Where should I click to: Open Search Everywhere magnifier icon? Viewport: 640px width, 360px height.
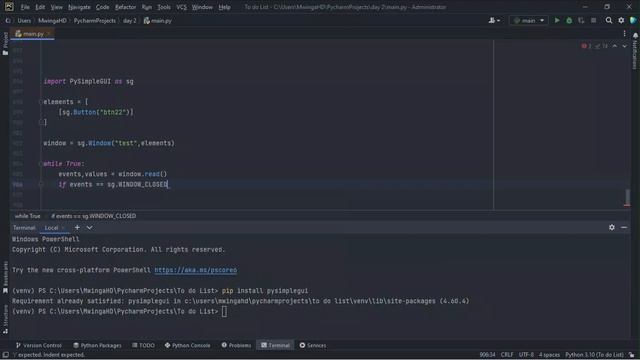click(609, 20)
